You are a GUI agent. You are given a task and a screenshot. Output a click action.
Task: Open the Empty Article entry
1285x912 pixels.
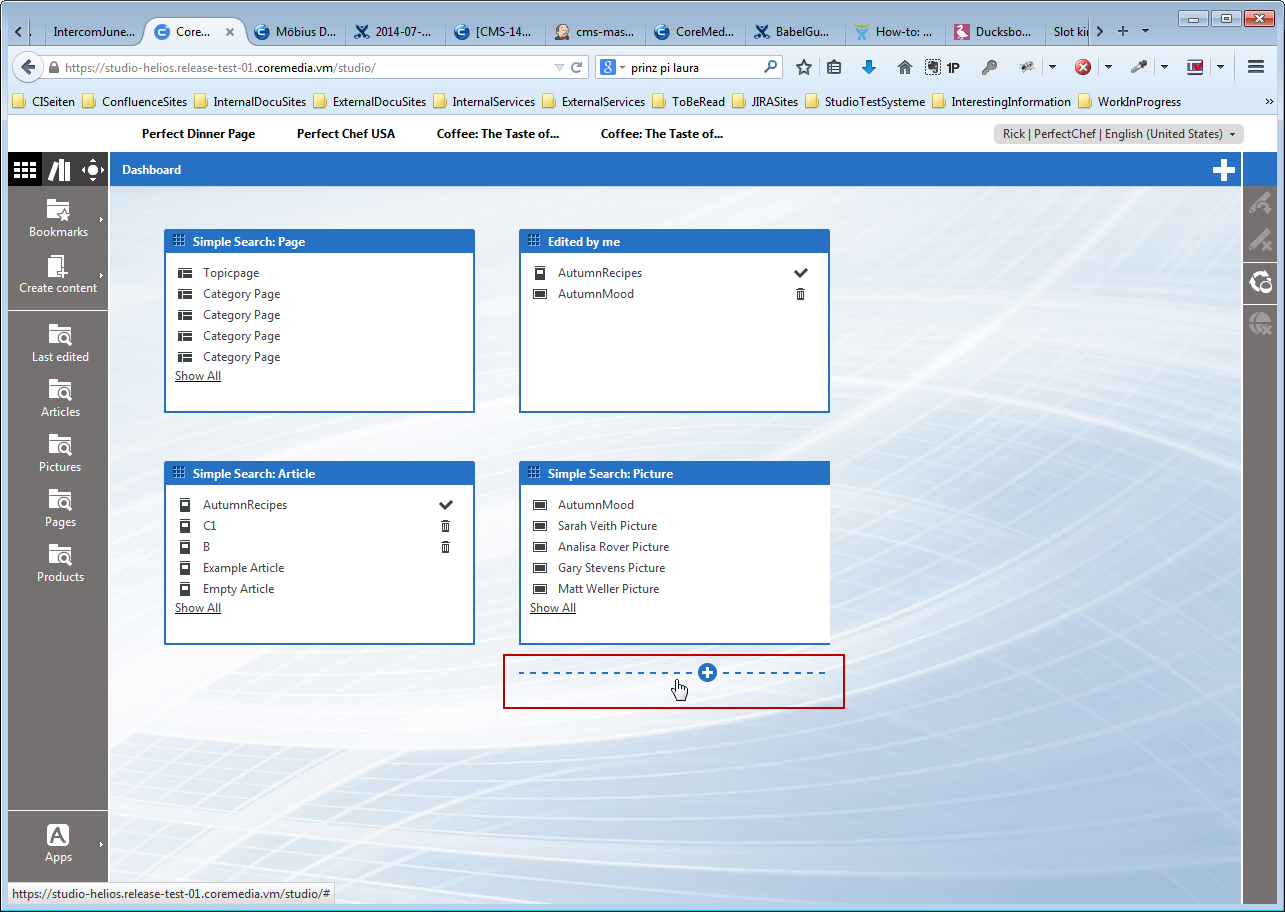click(x=238, y=589)
